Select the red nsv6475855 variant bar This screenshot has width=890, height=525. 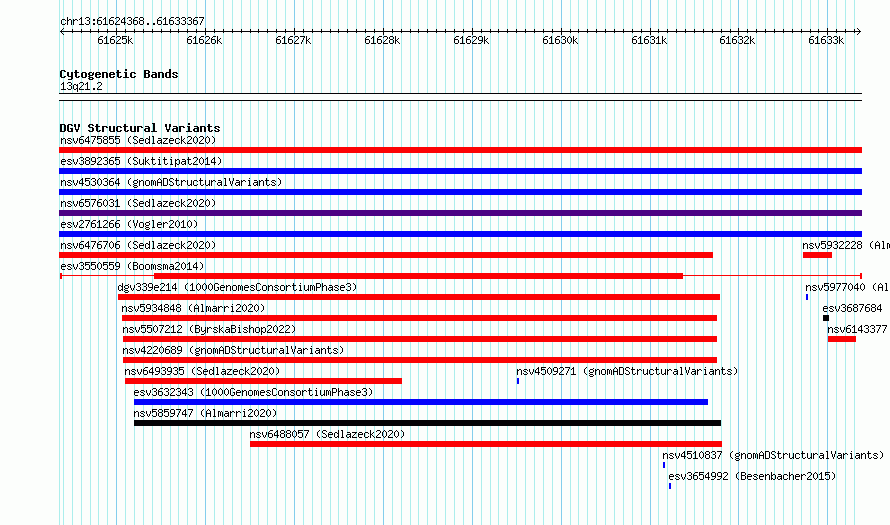tap(460, 150)
